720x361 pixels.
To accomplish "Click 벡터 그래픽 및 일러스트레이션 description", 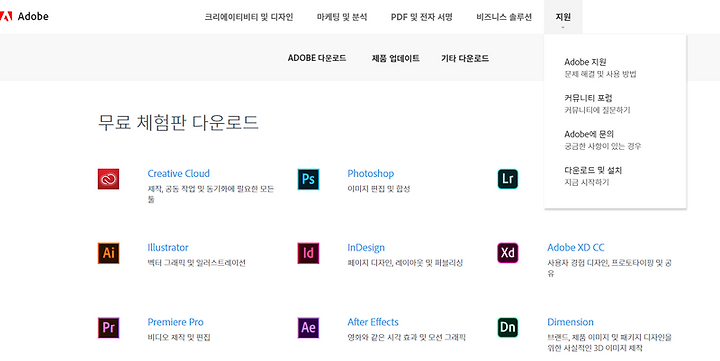I will (x=197, y=263).
